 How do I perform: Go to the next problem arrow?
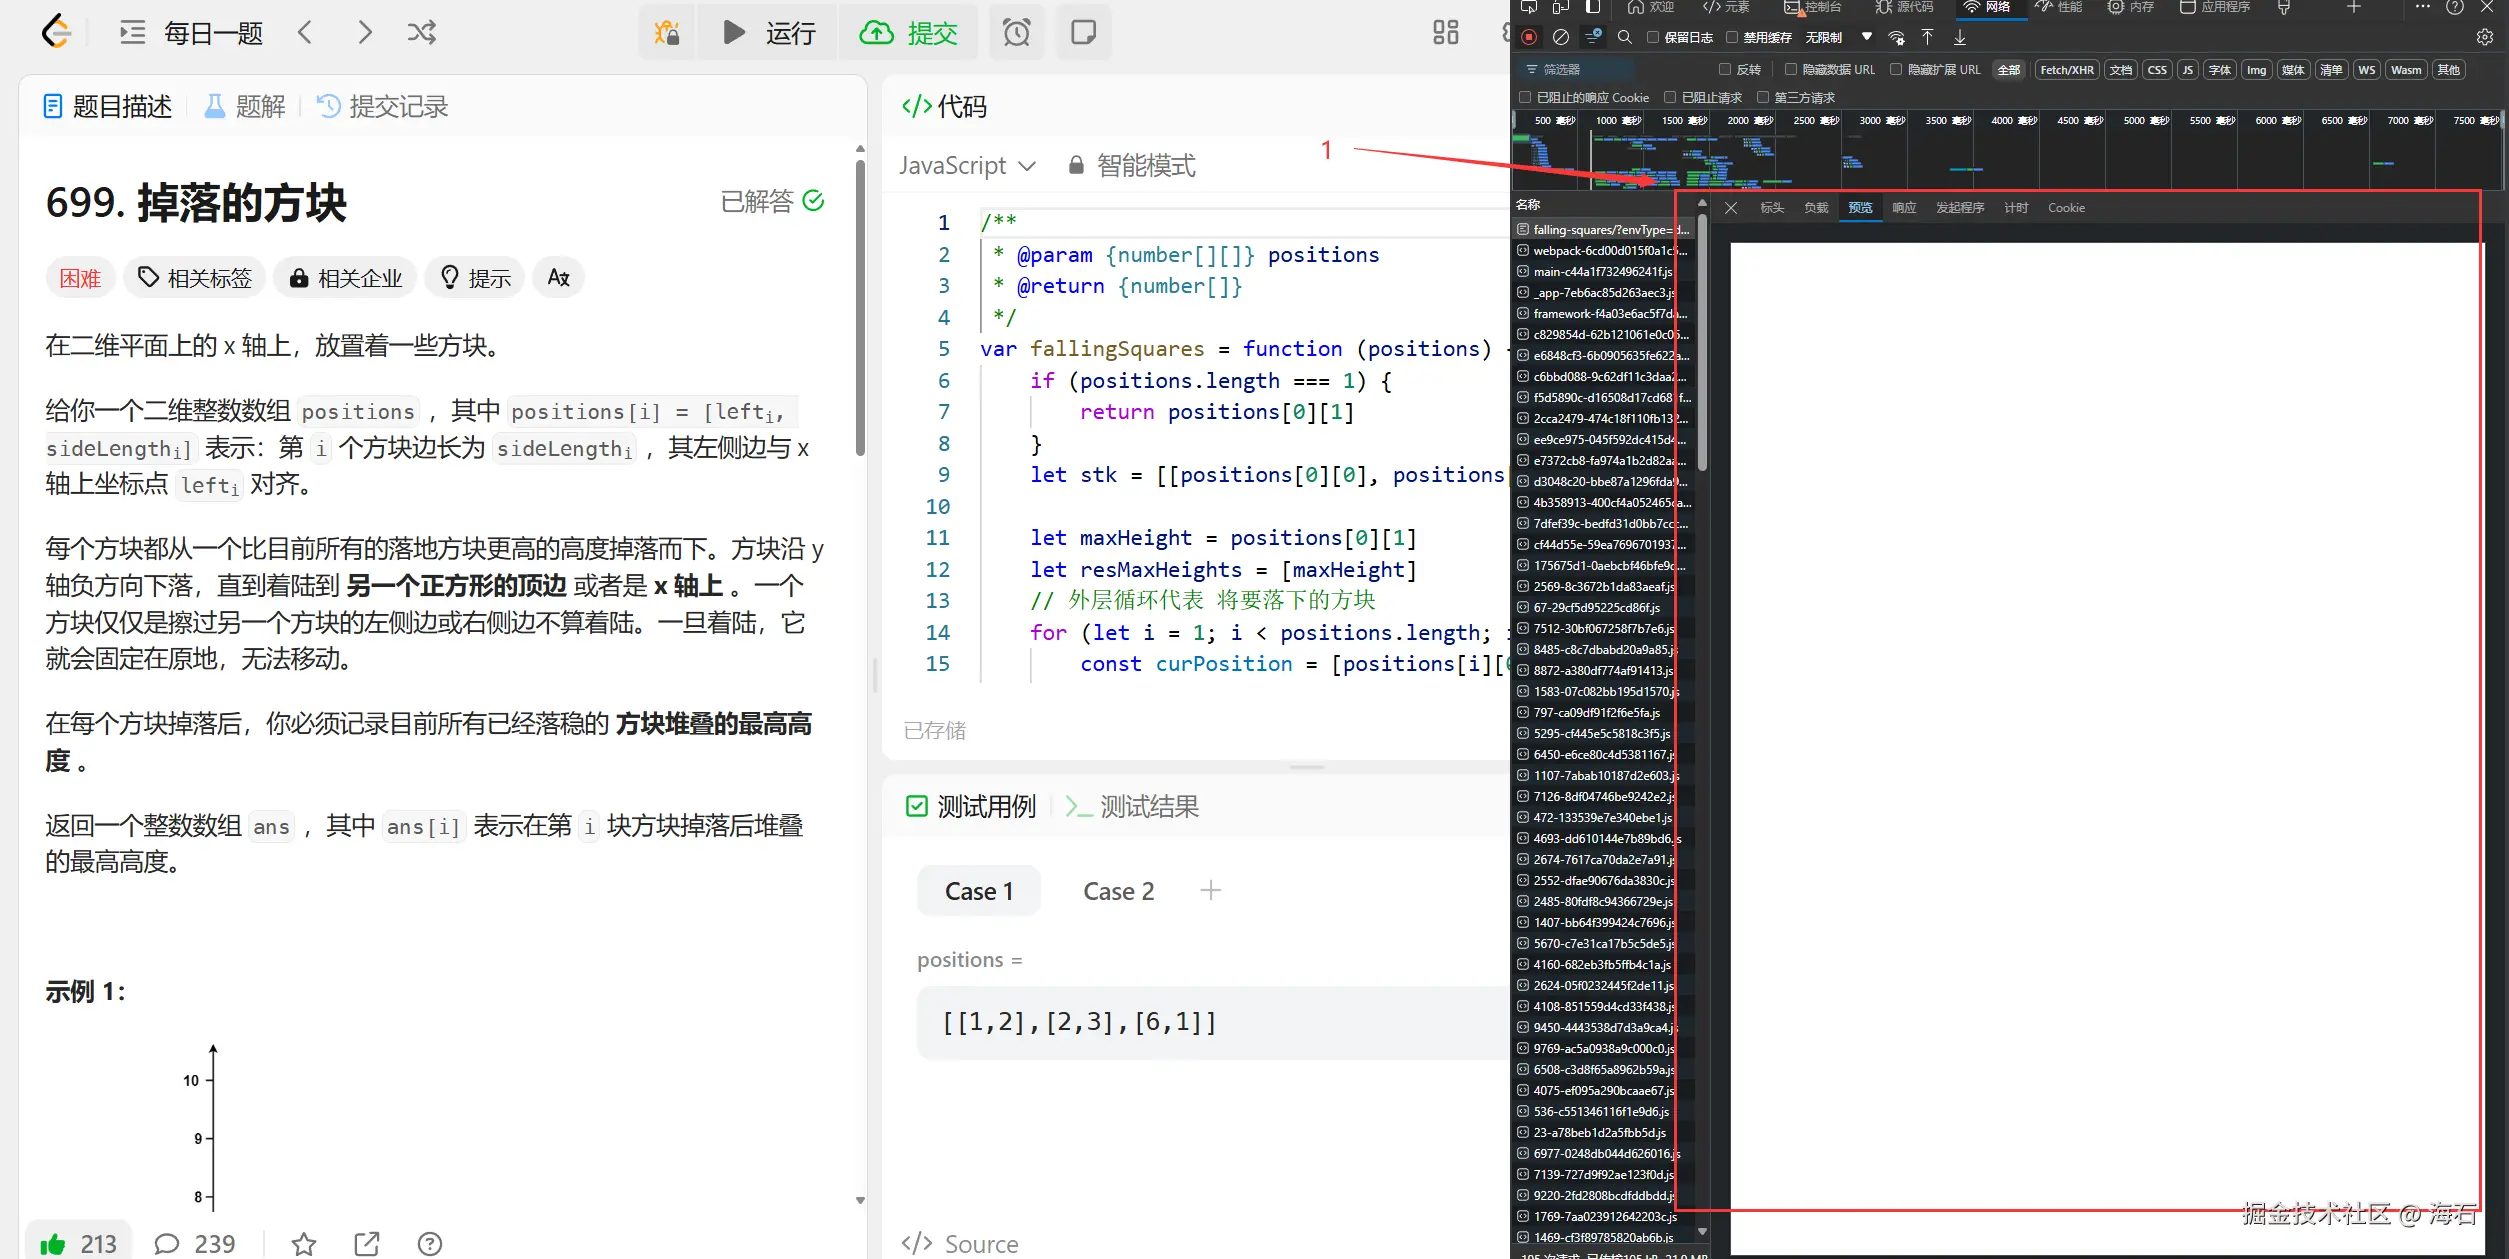click(x=364, y=33)
